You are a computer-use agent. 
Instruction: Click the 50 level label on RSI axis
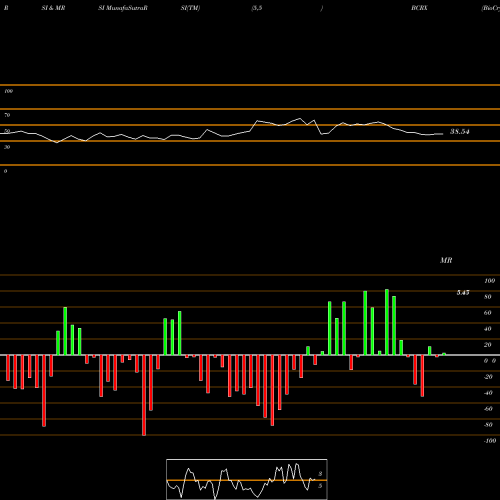(x=7, y=131)
